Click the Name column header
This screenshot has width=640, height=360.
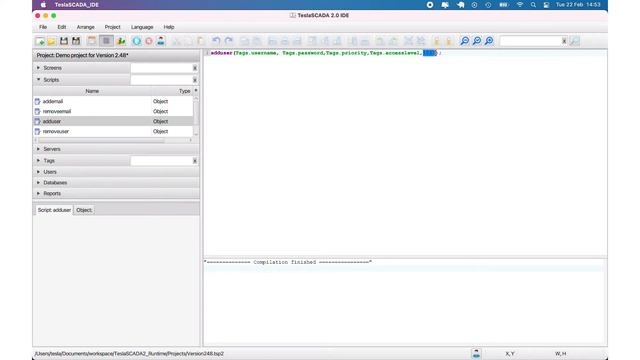(x=92, y=91)
